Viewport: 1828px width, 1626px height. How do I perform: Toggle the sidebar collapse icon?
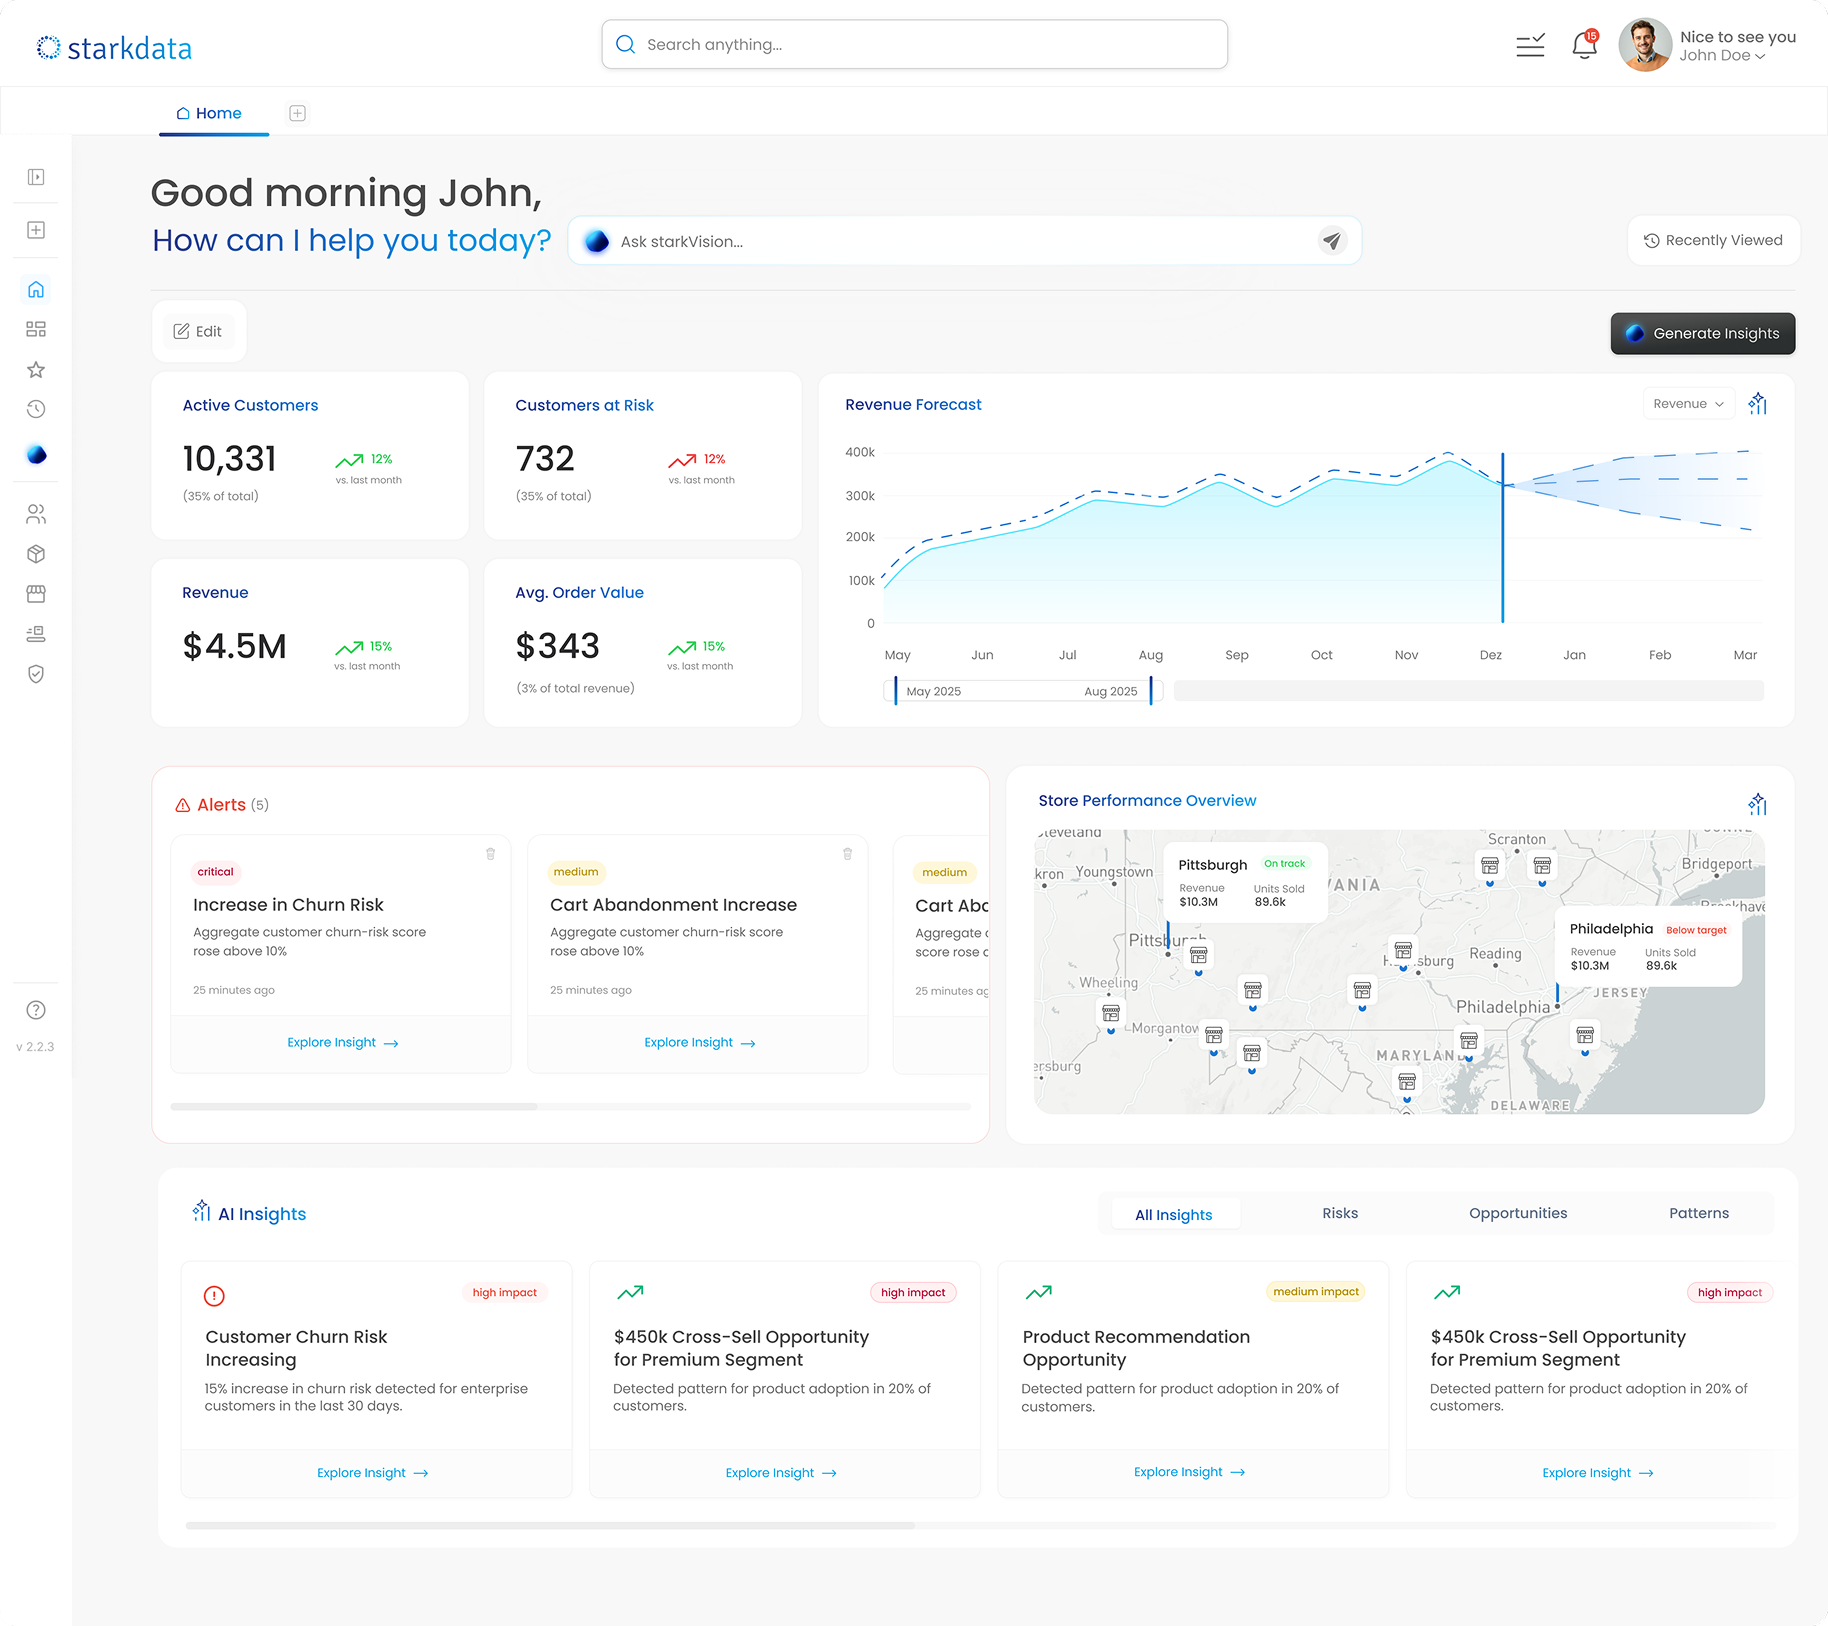point(36,177)
